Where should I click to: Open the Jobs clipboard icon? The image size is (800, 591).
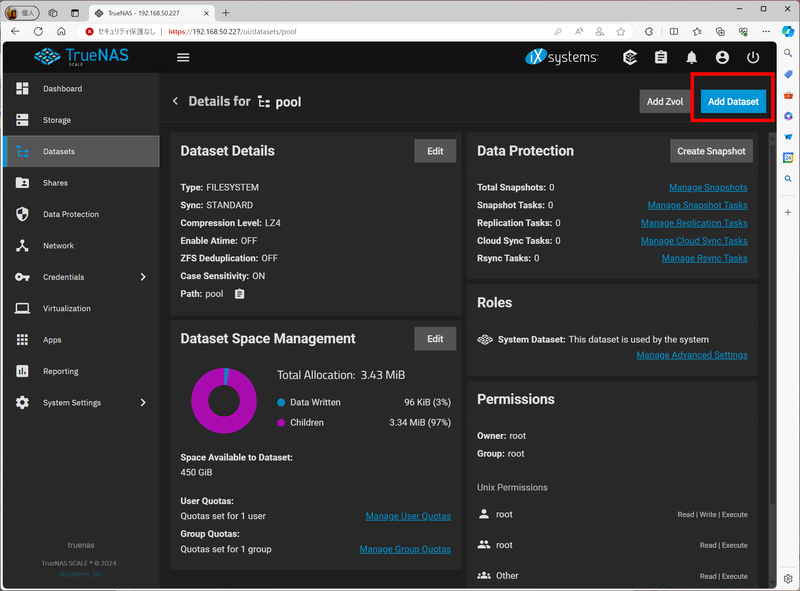pyautogui.click(x=661, y=57)
